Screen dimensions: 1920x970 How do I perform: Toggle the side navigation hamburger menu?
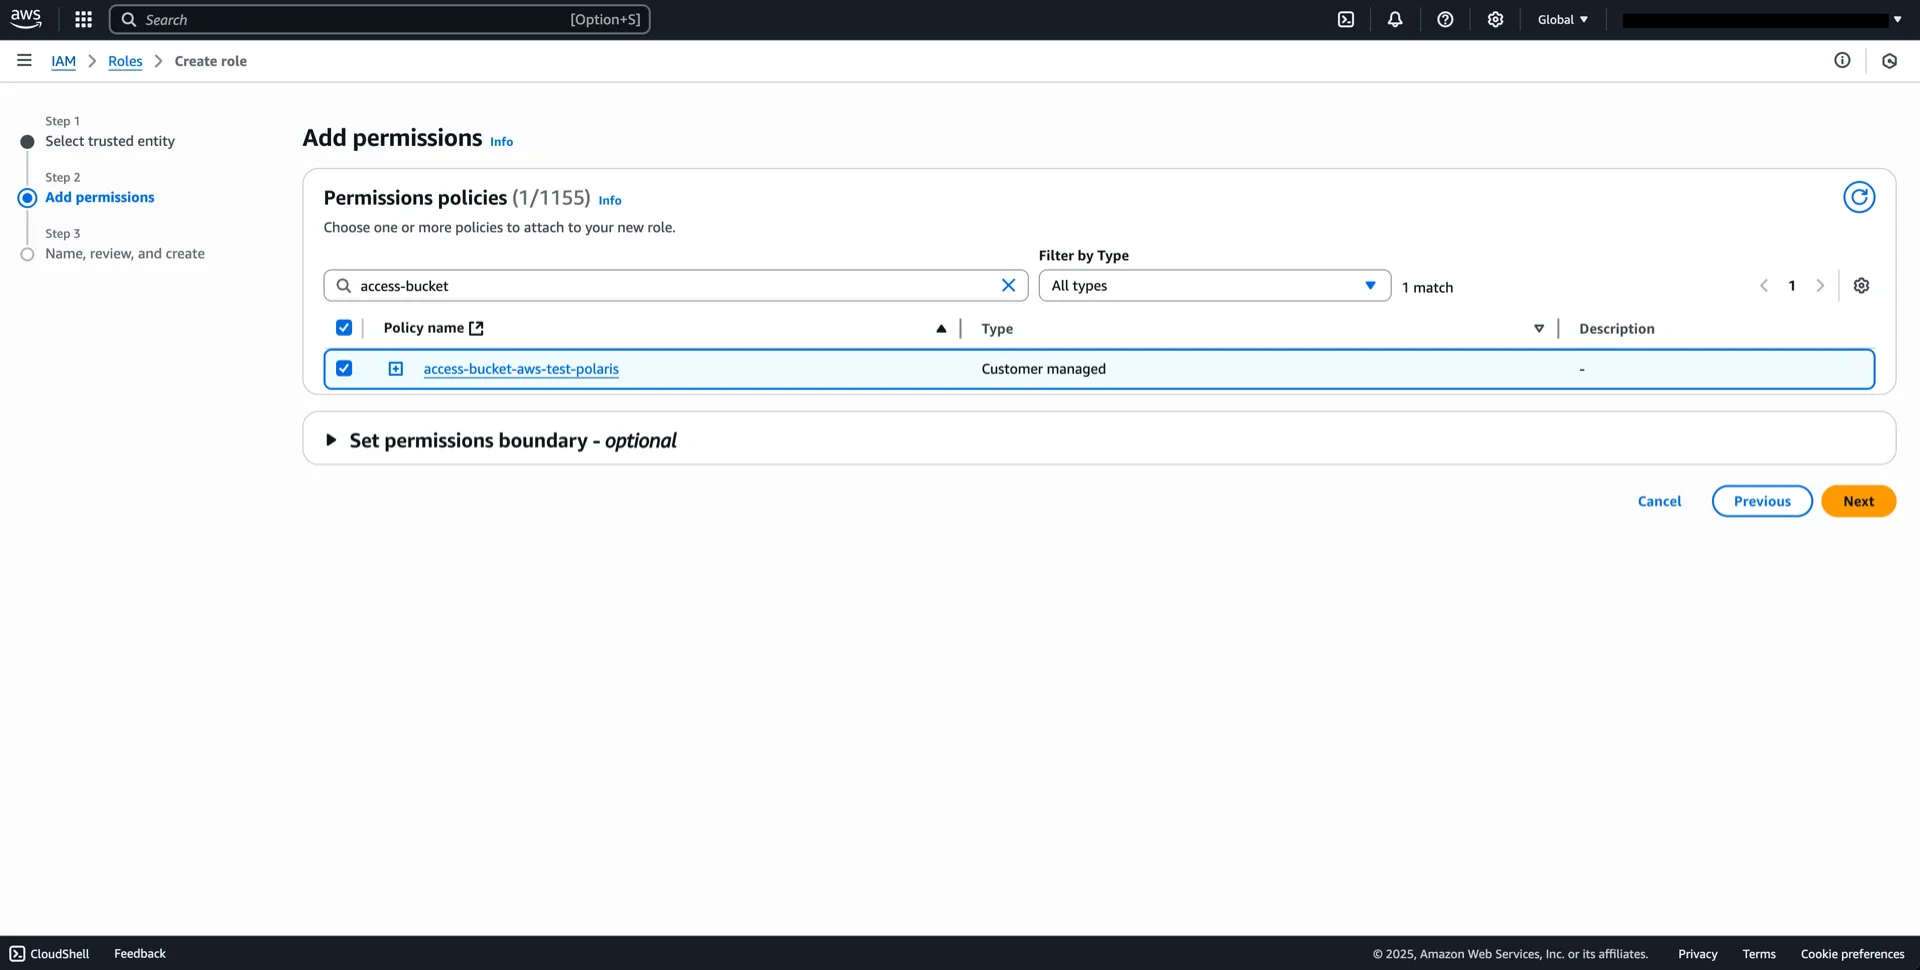coord(24,60)
